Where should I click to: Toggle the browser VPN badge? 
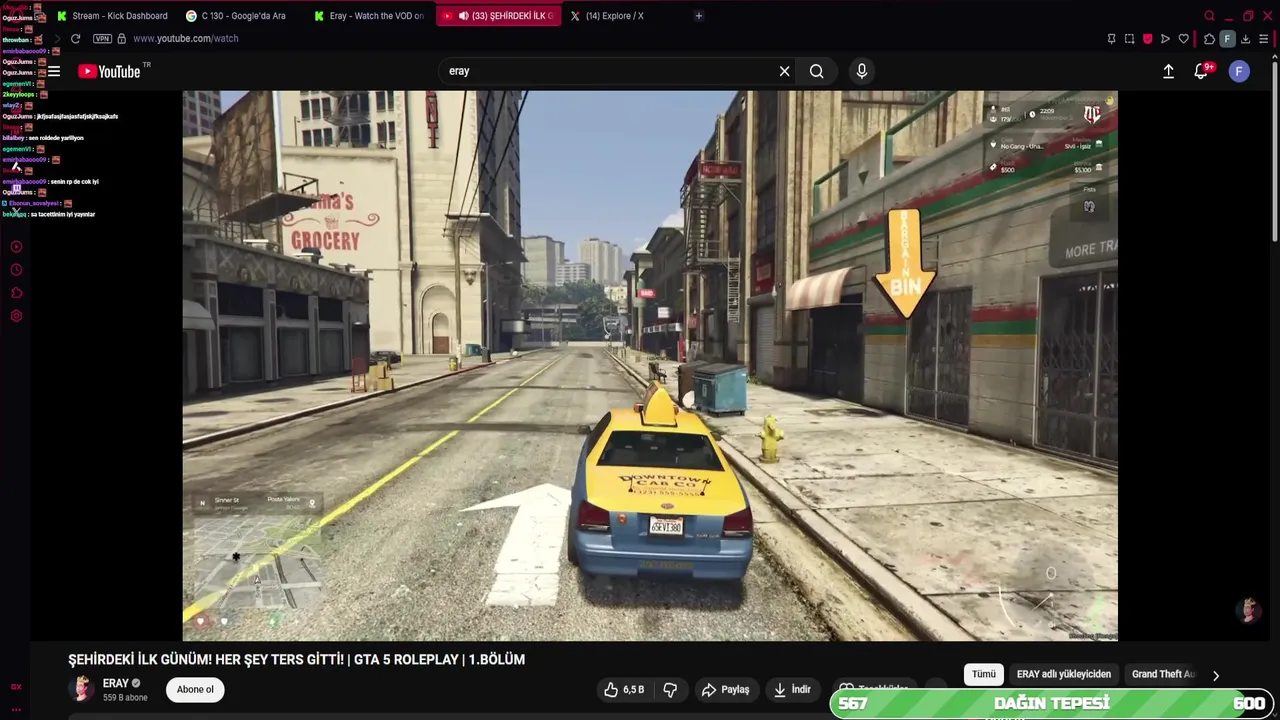click(102, 38)
